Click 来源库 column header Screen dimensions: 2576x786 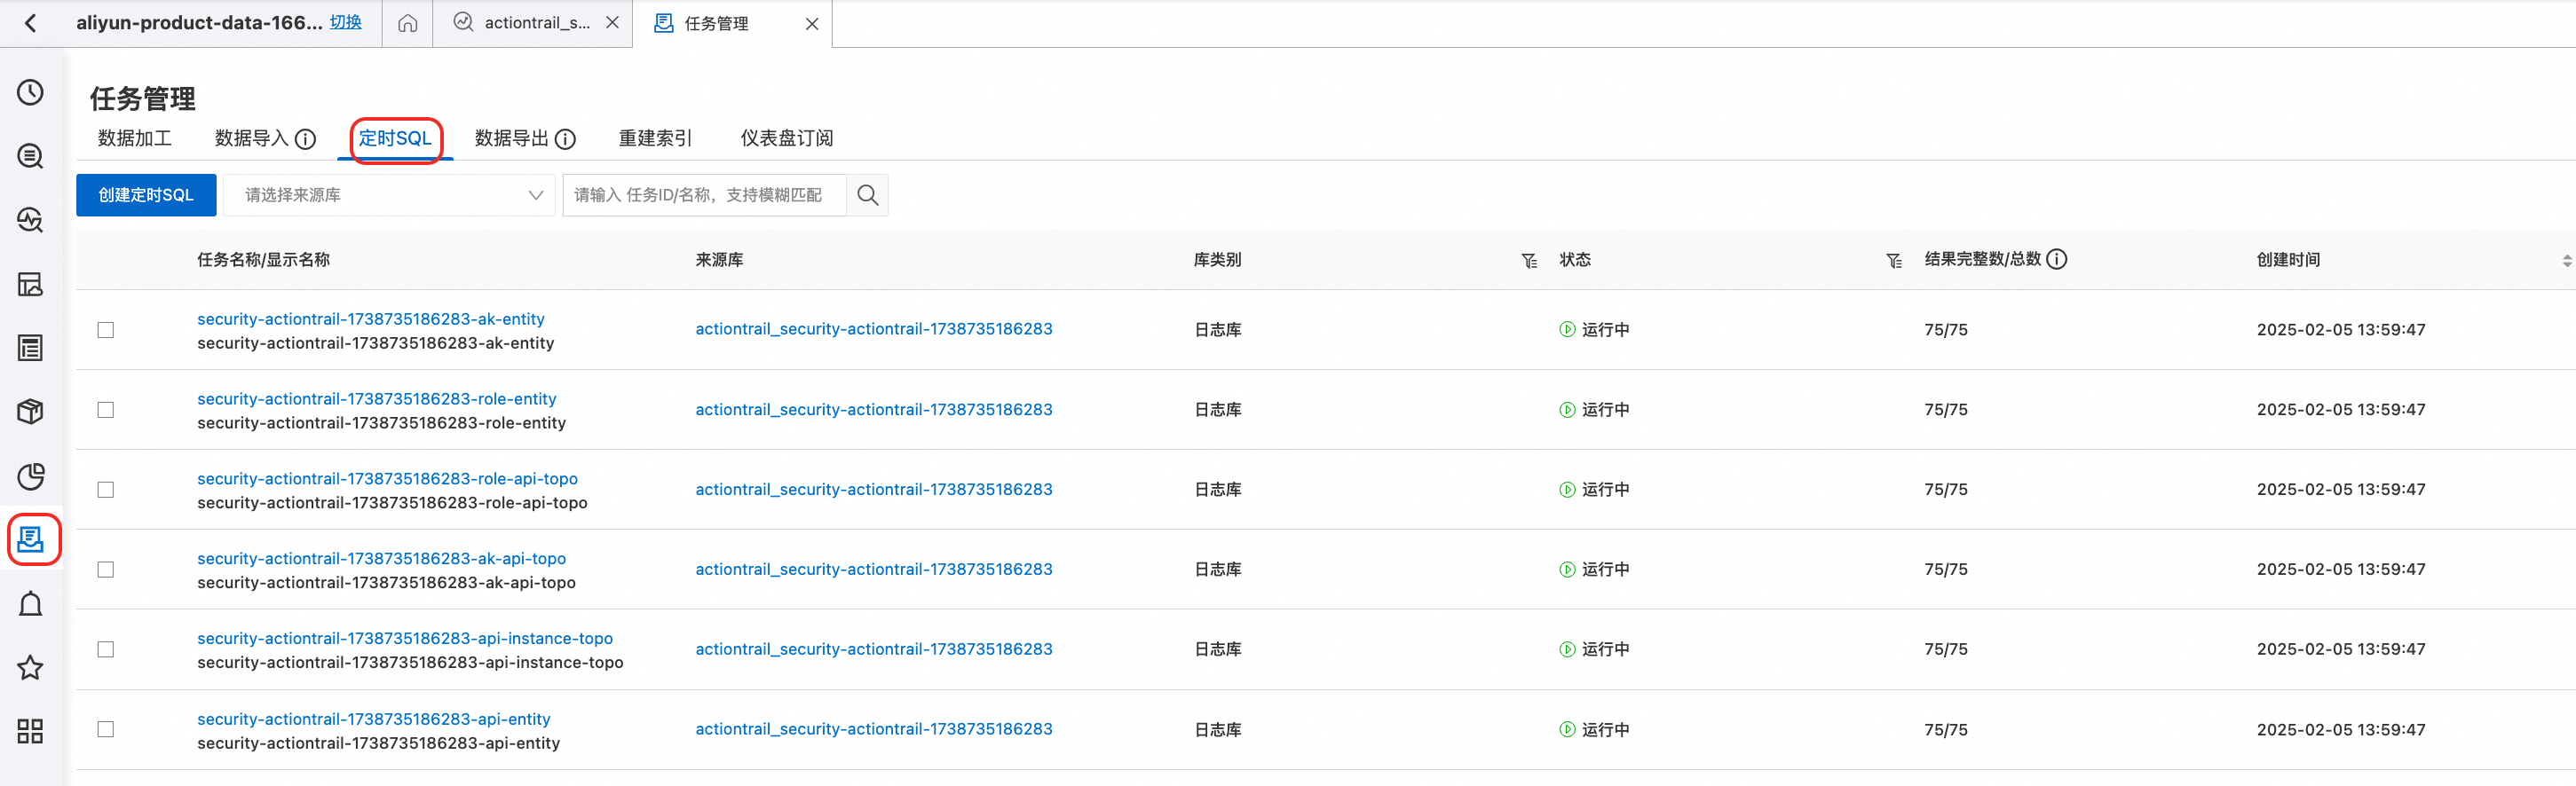coord(719,260)
